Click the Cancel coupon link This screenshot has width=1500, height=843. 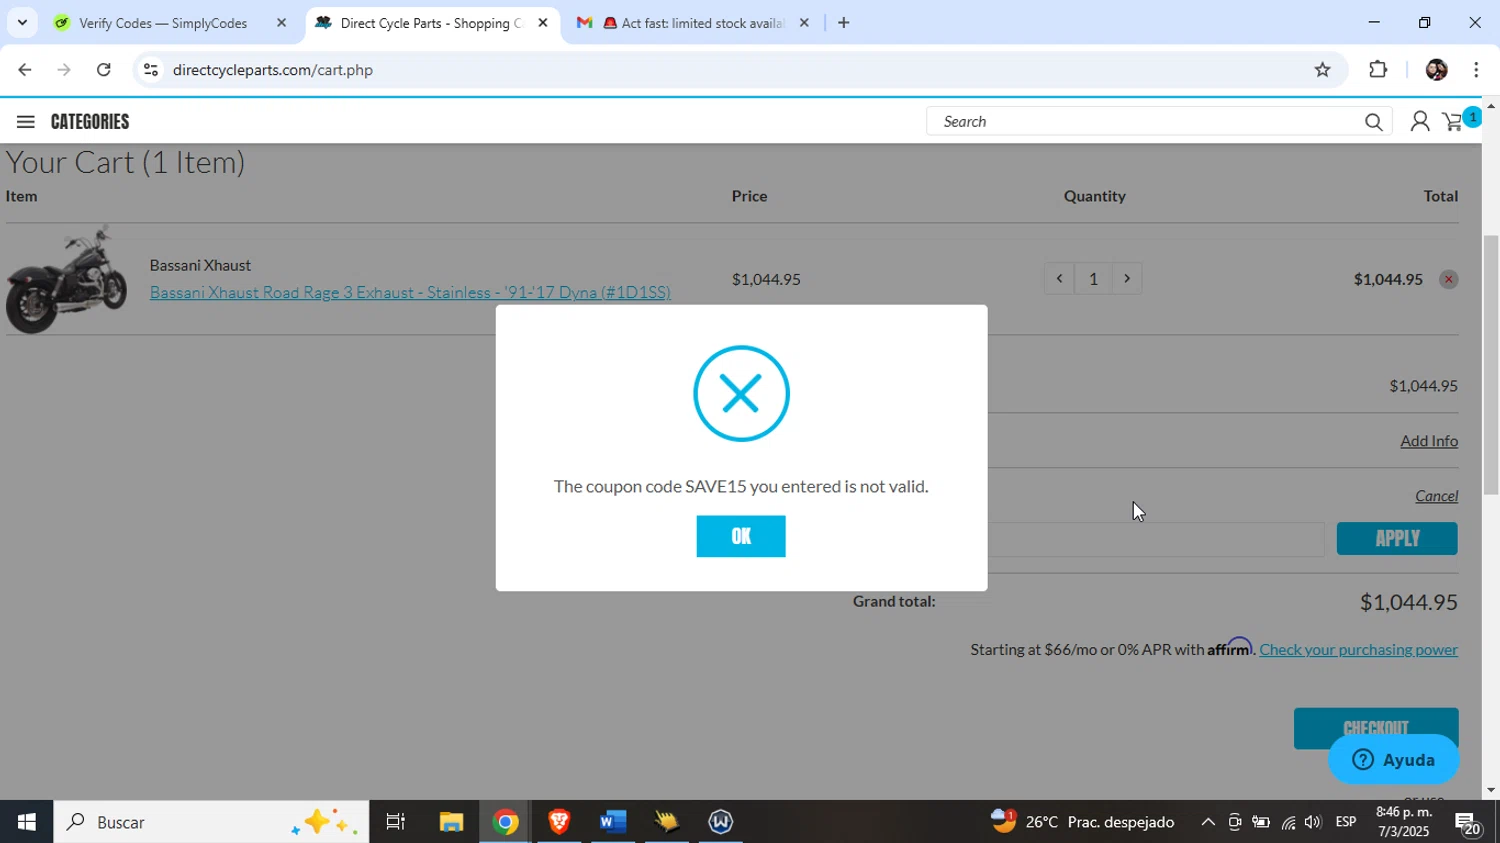1436,496
